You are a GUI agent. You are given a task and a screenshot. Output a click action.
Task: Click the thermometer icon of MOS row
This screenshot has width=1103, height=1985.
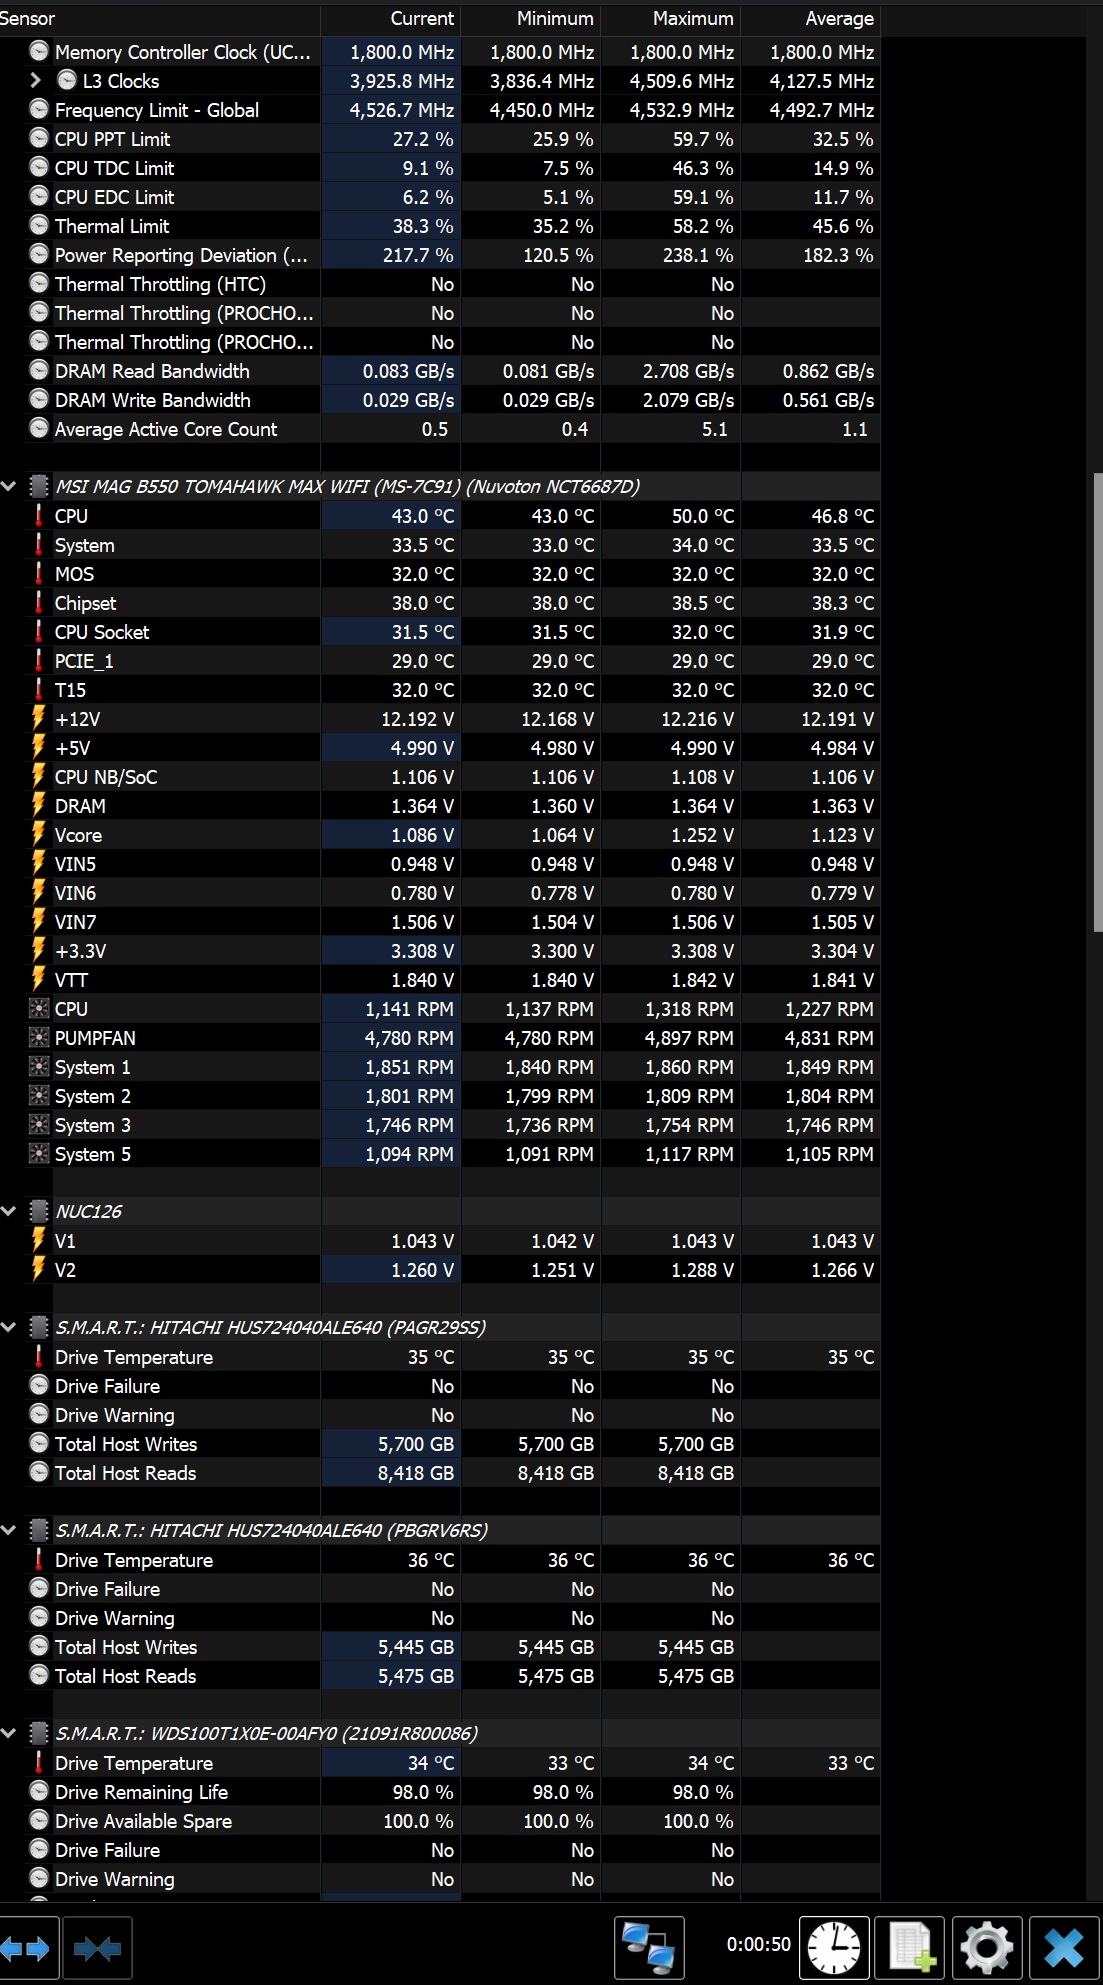click(x=39, y=573)
